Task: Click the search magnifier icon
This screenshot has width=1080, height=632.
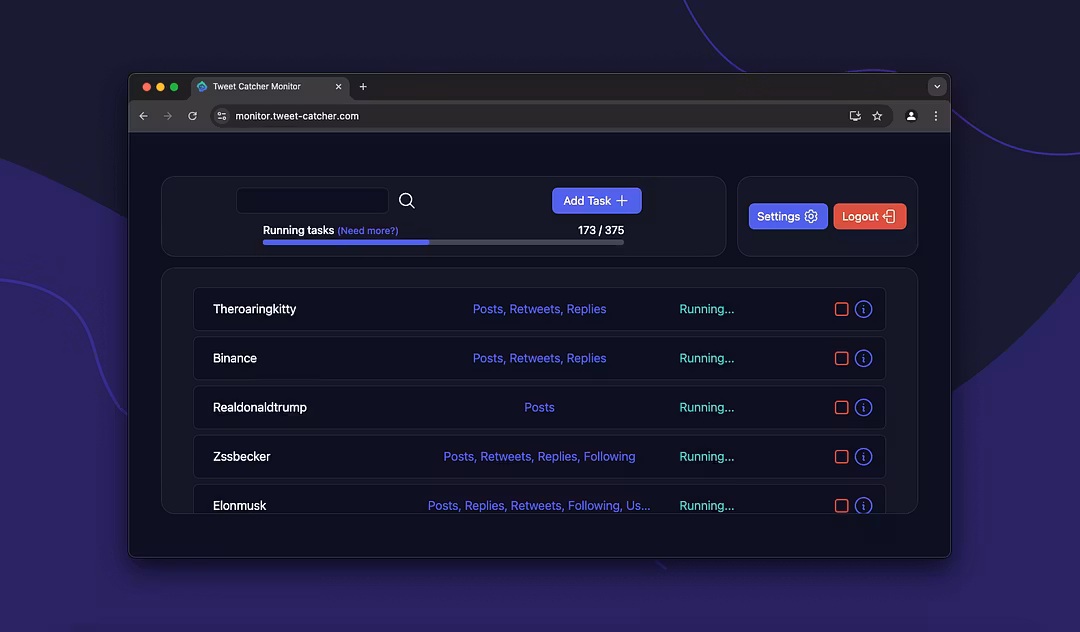Action: (x=406, y=200)
